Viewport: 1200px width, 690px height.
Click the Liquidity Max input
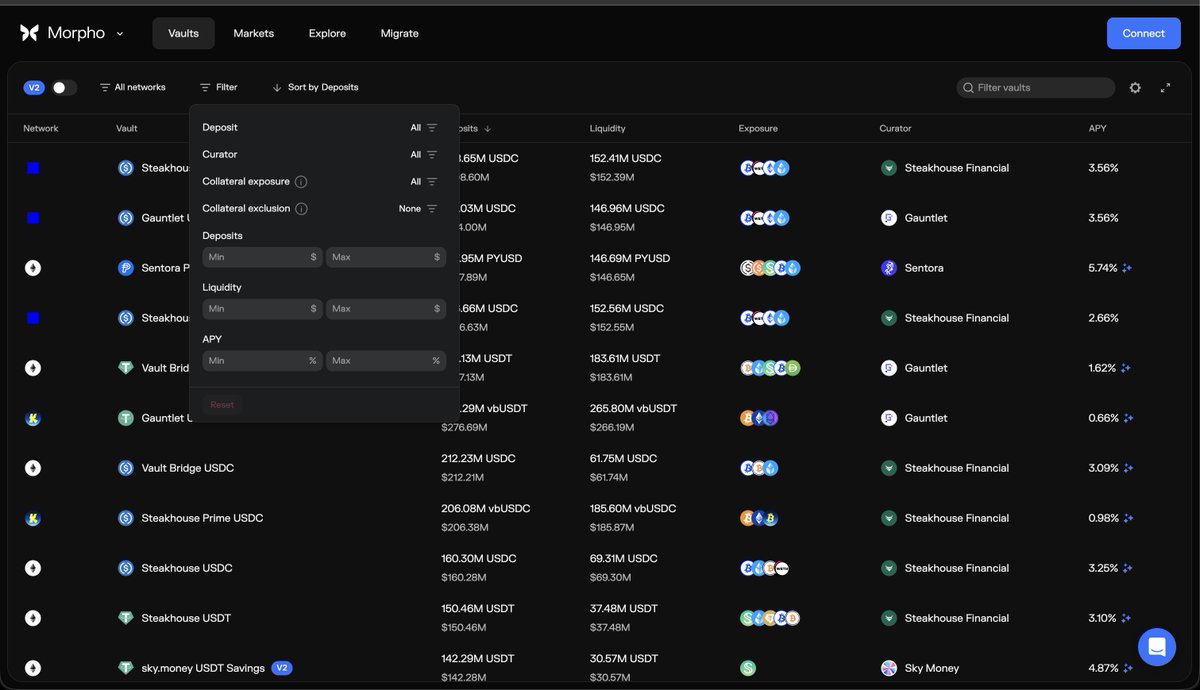click(x=386, y=309)
